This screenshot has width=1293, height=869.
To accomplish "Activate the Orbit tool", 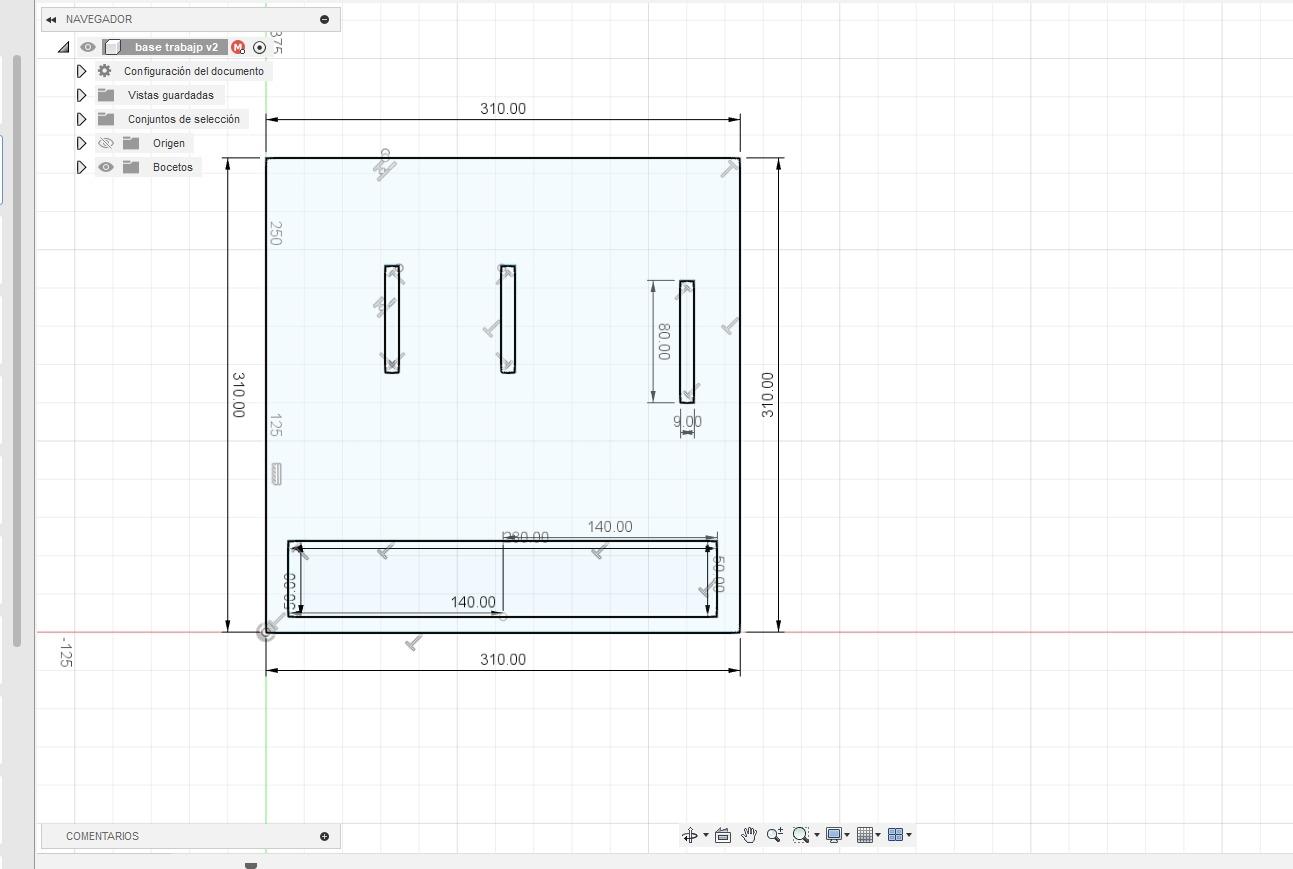I will pos(690,835).
